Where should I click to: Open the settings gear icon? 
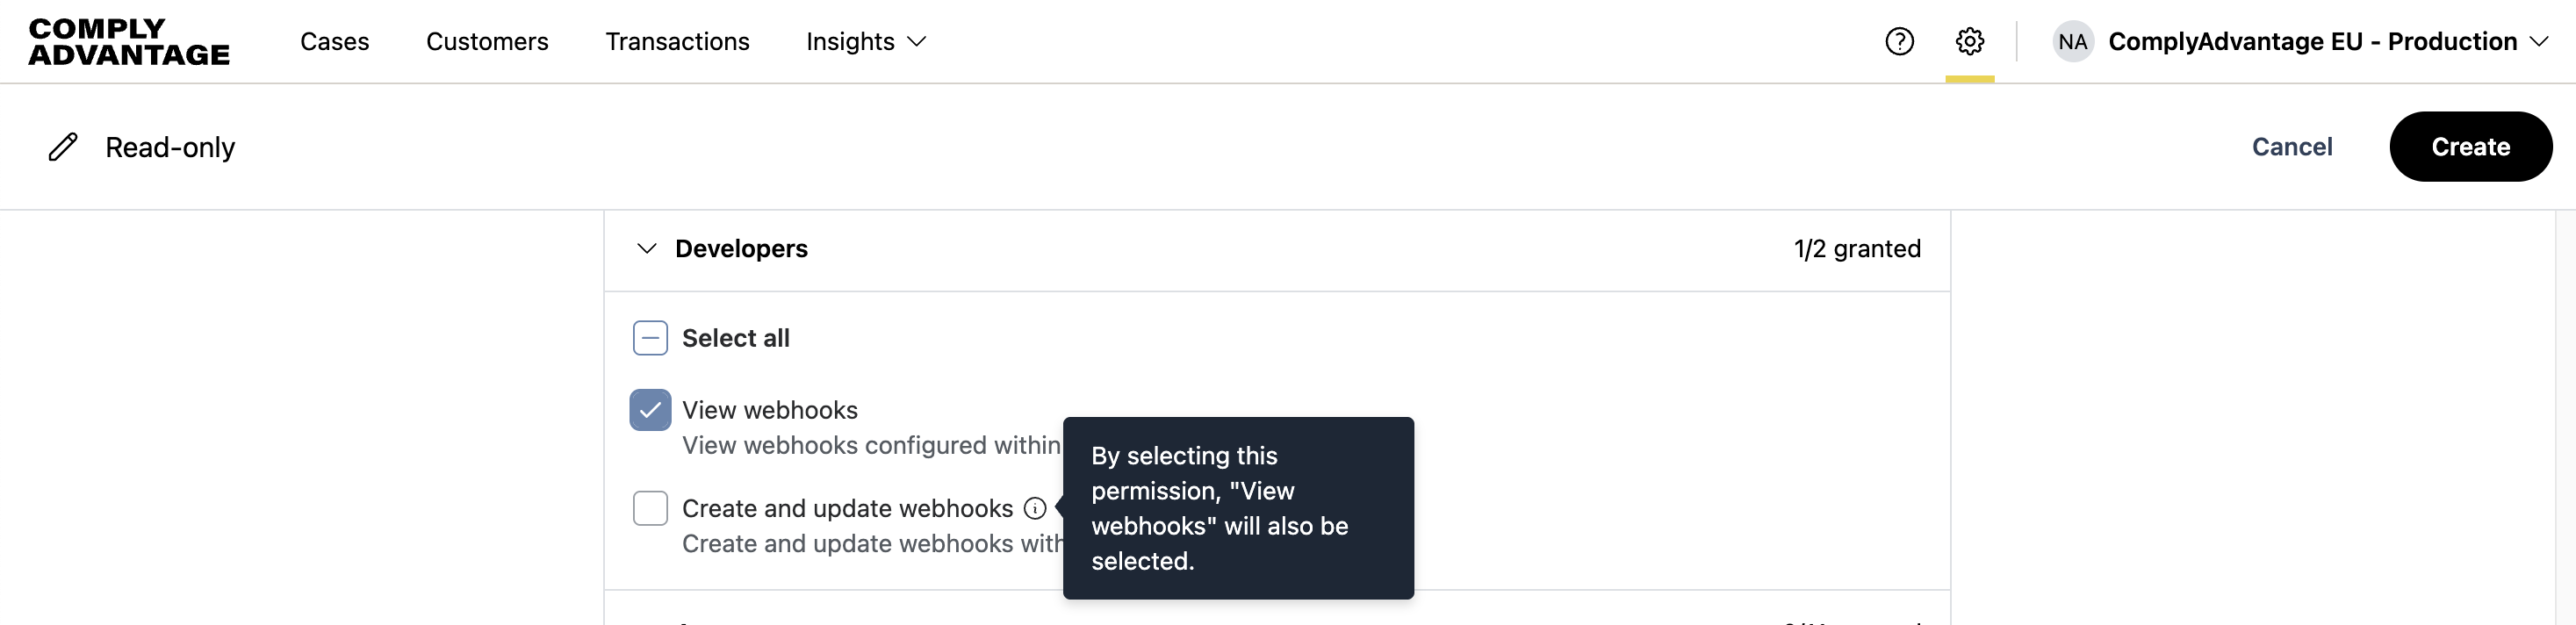[1969, 41]
